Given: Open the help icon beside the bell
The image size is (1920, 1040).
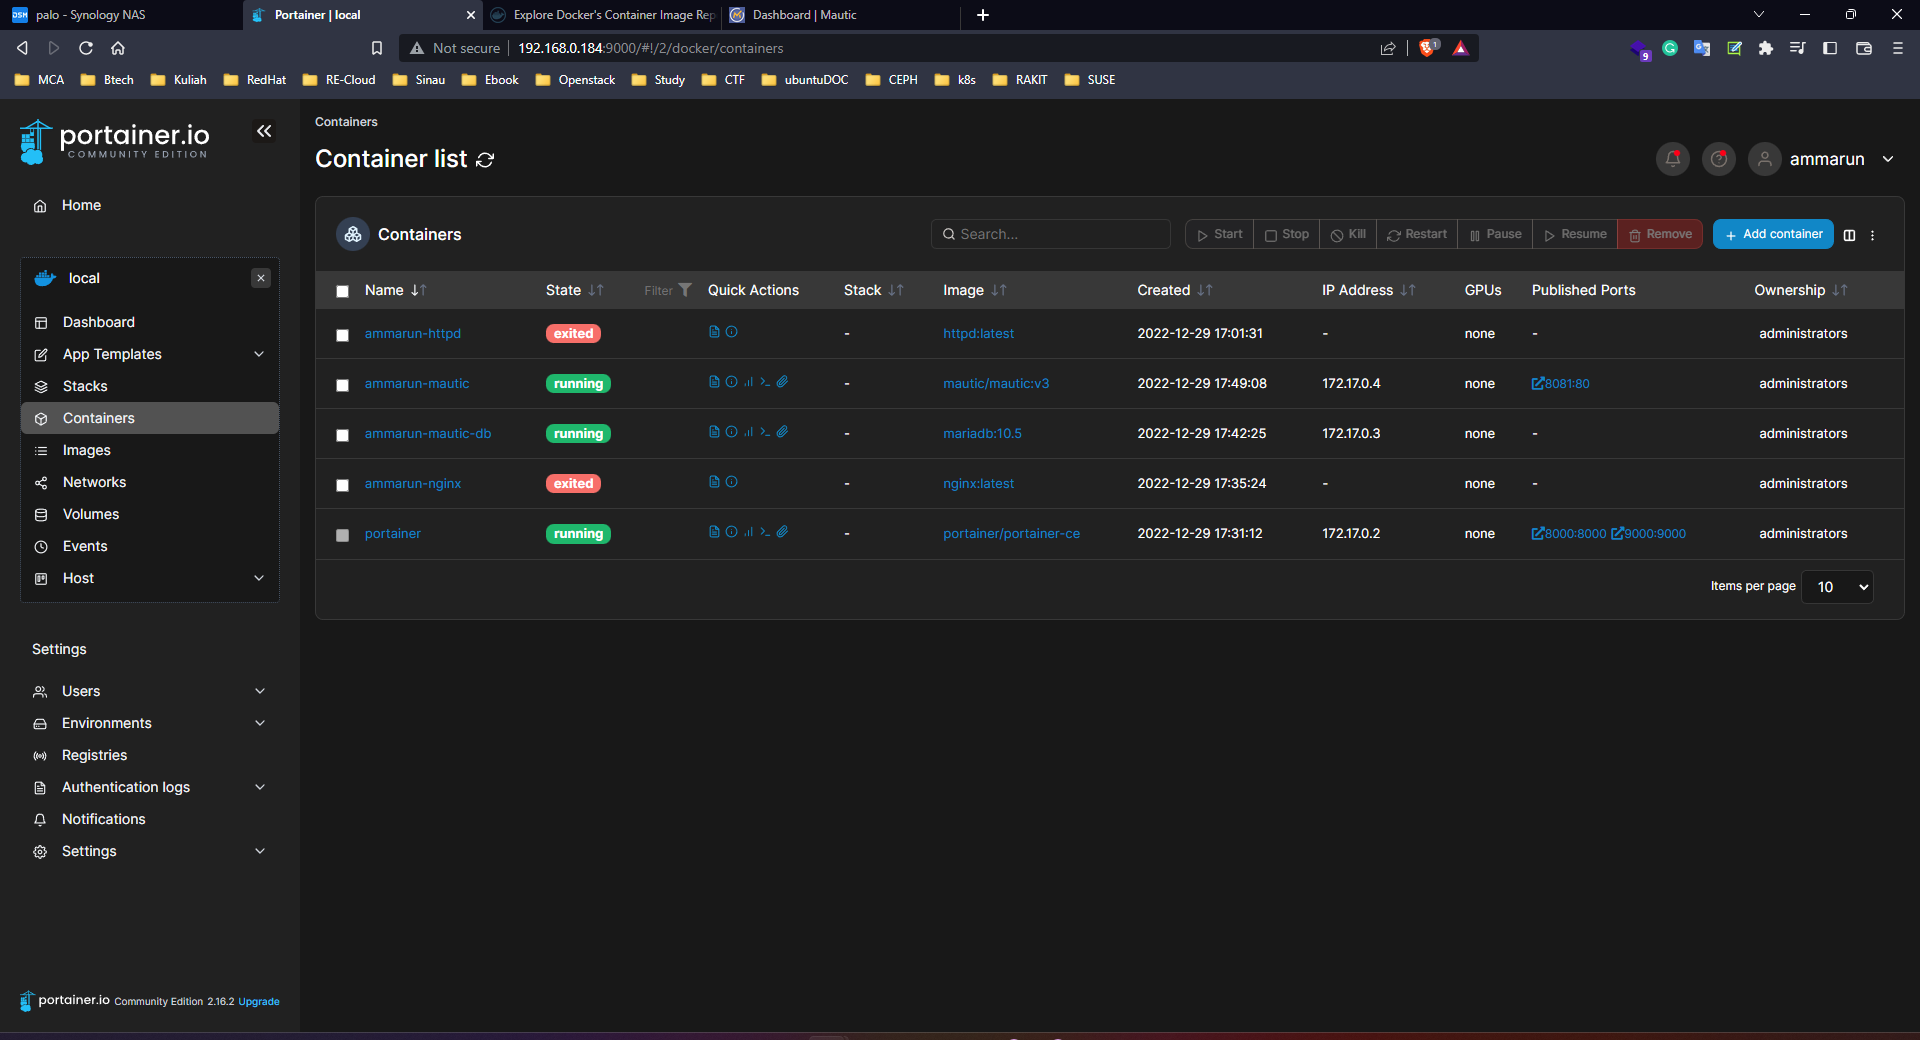Looking at the screenshot, I should click(x=1719, y=159).
